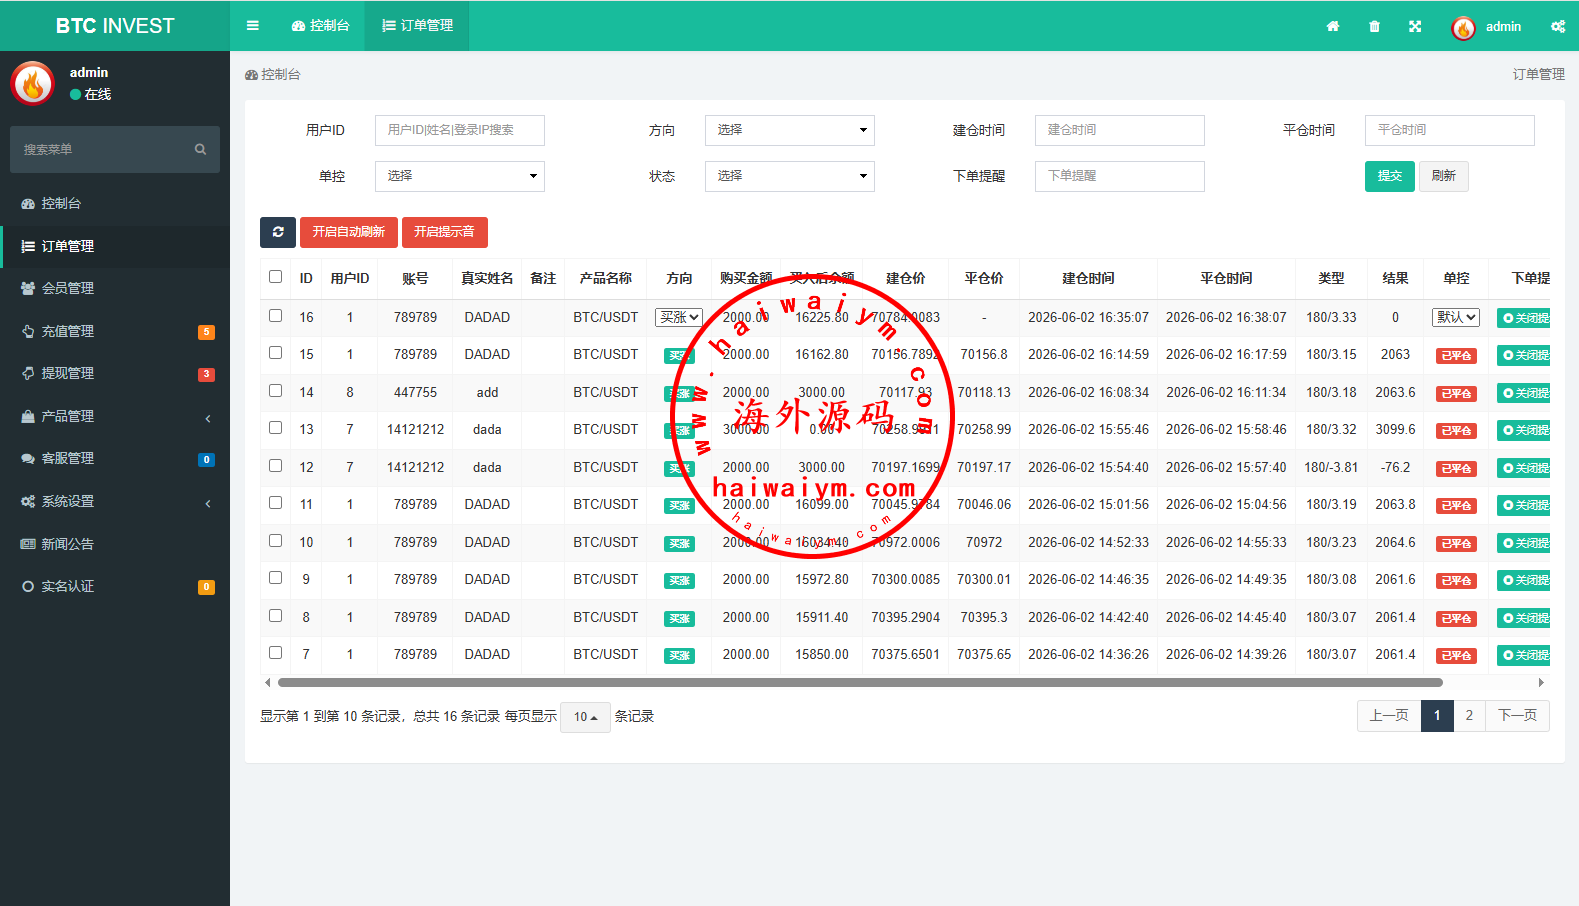Viewport: 1579px width, 906px height.
Task: Click the 刷新 button beside 提交
Action: 1443,176
